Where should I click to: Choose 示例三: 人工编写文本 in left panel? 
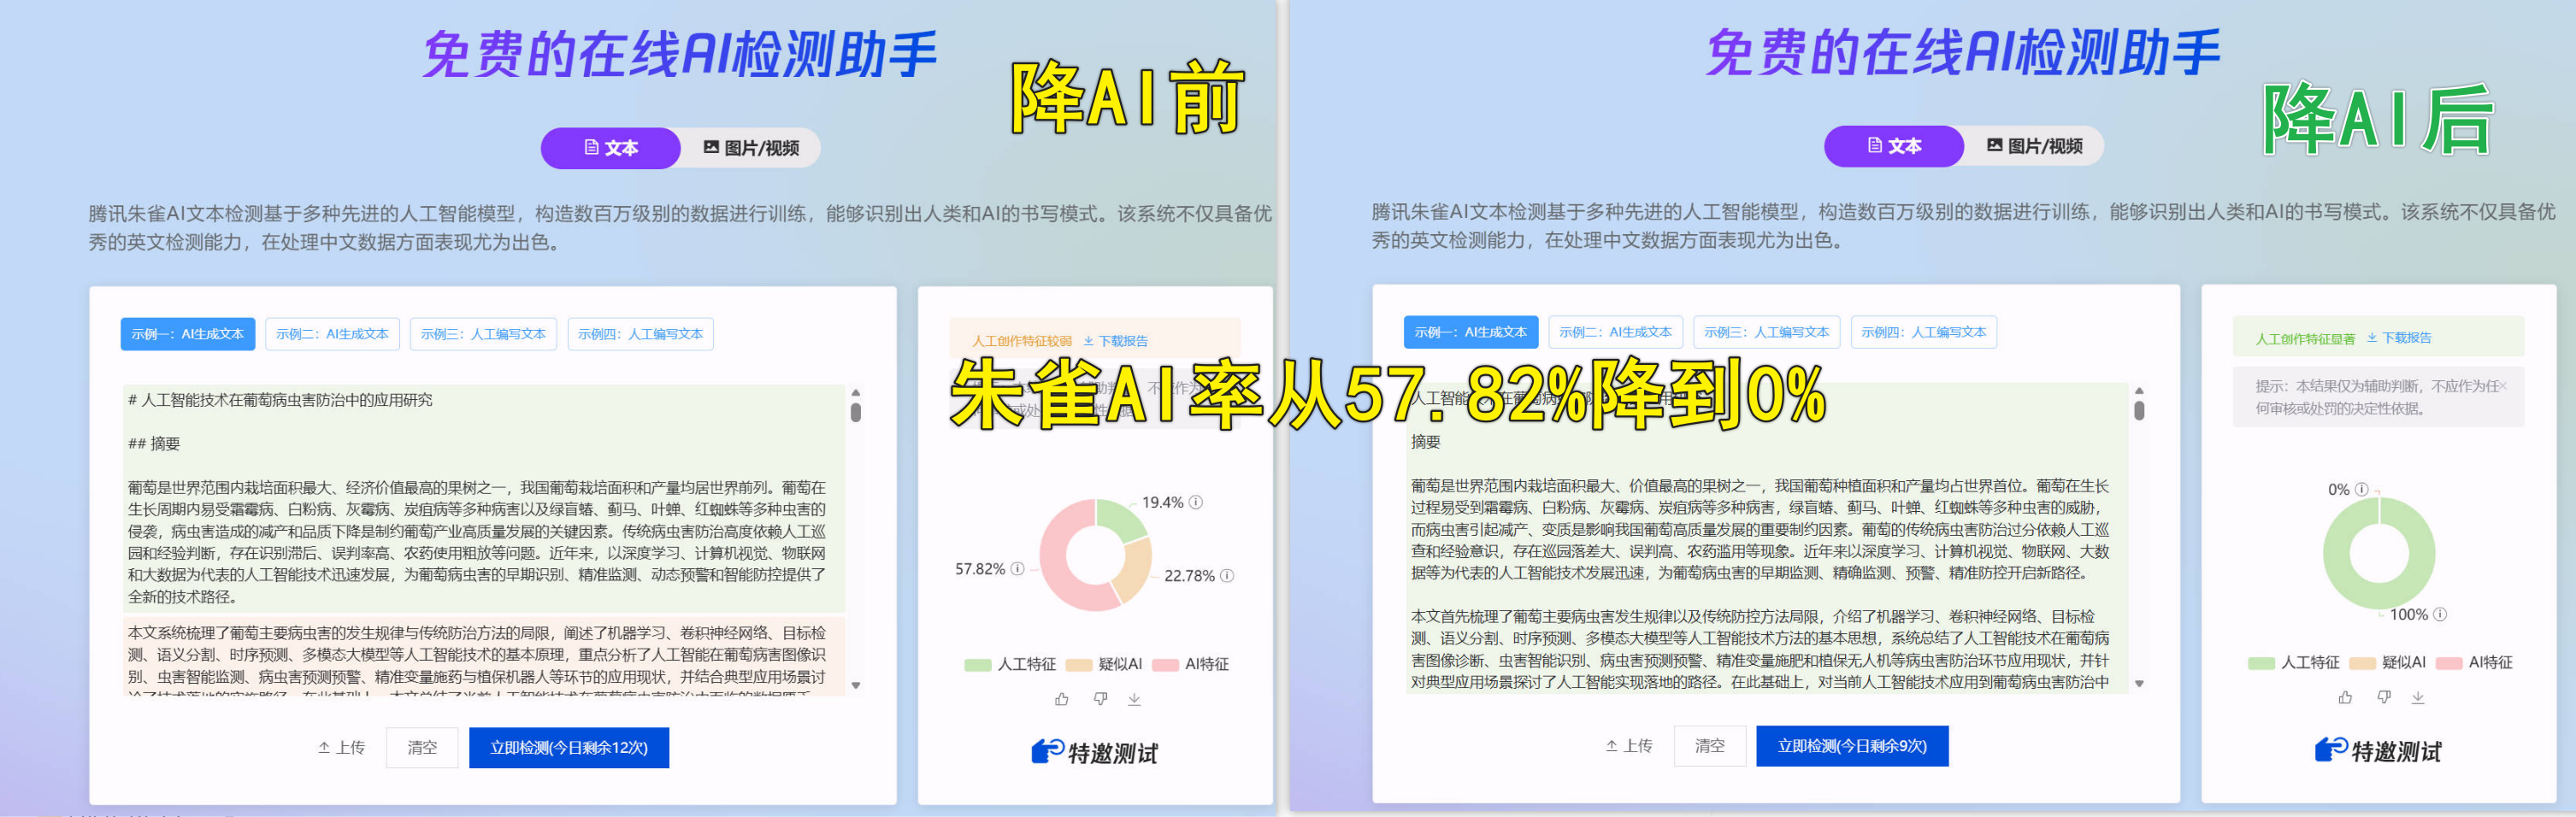pyautogui.click(x=483, y=334)
